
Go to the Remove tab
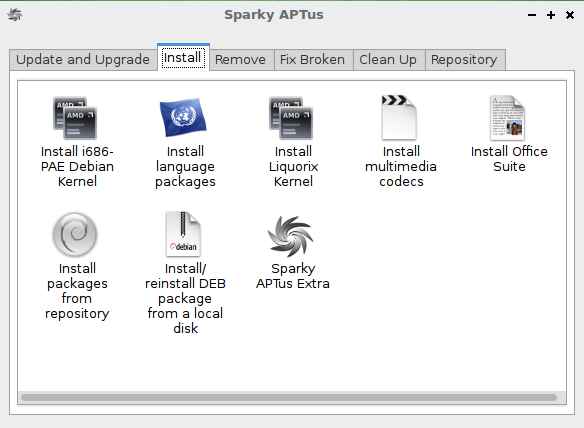tap(241, 60)
